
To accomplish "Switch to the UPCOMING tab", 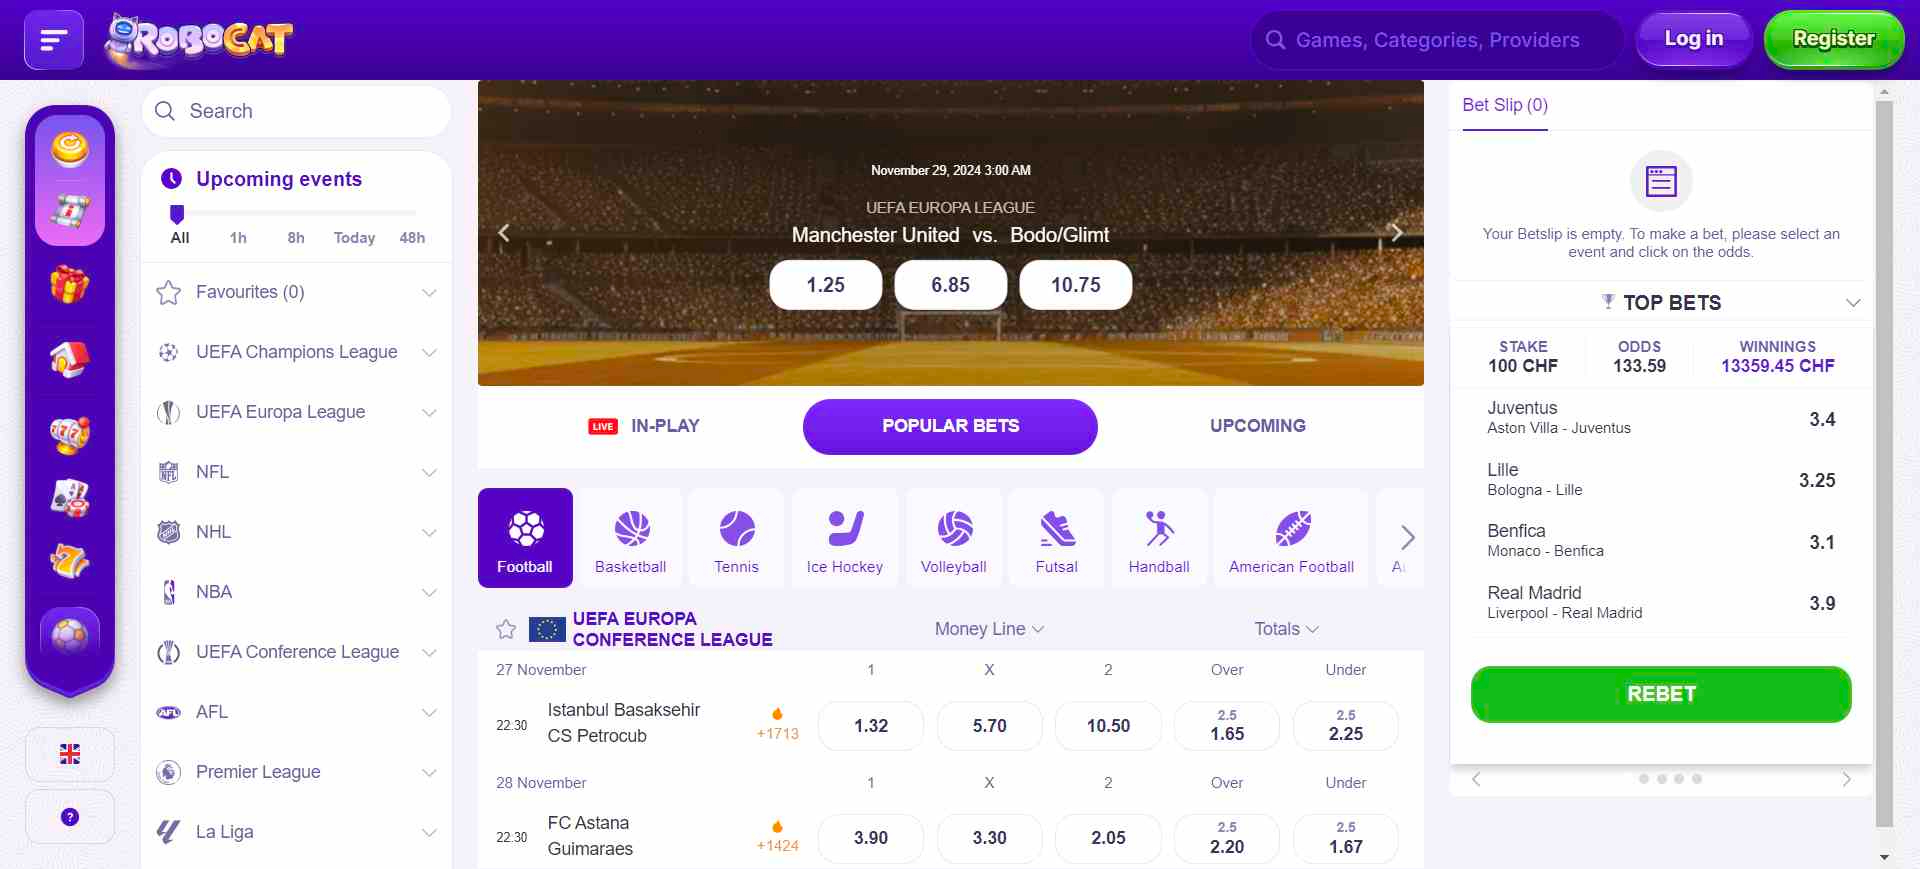I will click(1258, 426).
